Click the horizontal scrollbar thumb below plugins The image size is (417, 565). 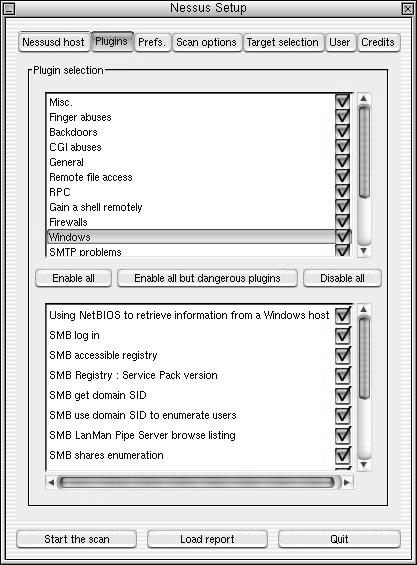[197, 482]
